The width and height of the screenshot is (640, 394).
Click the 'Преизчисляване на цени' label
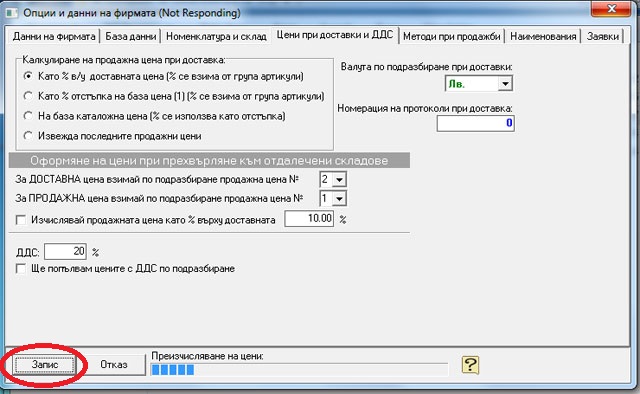pyautogui.click(x=207, y=356)
